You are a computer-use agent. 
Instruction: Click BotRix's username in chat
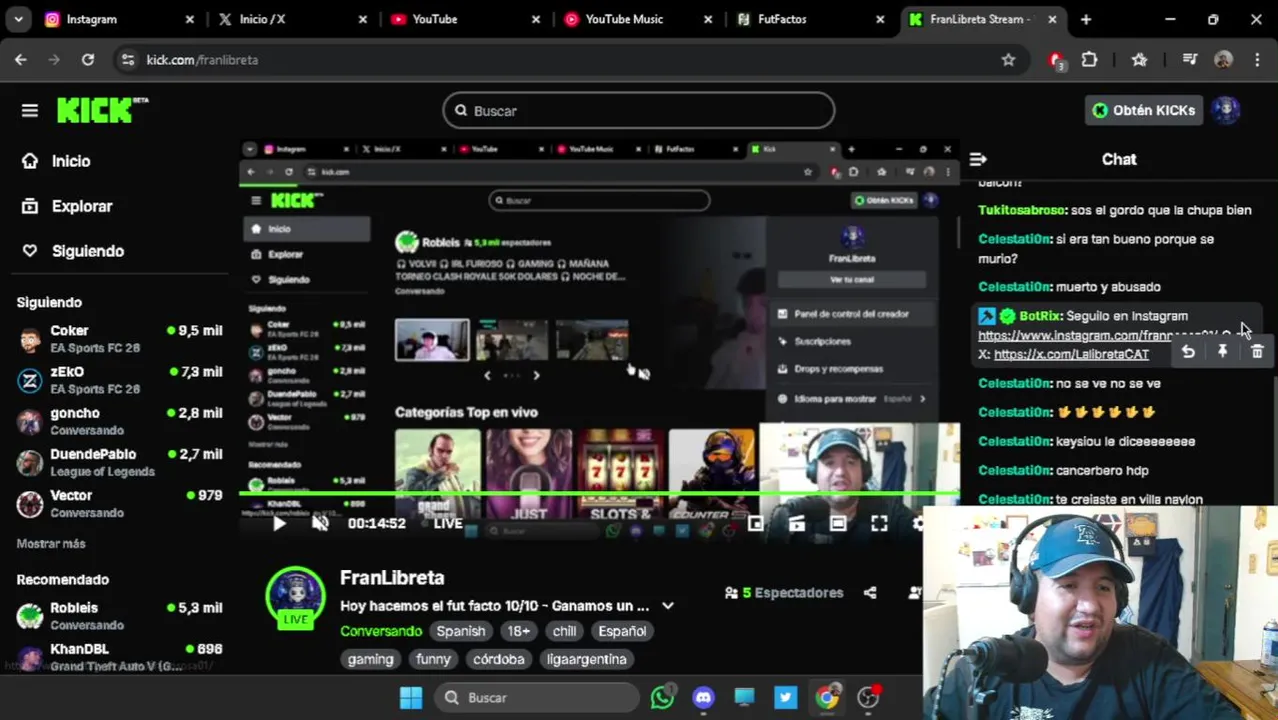(x=1039, y=316)
